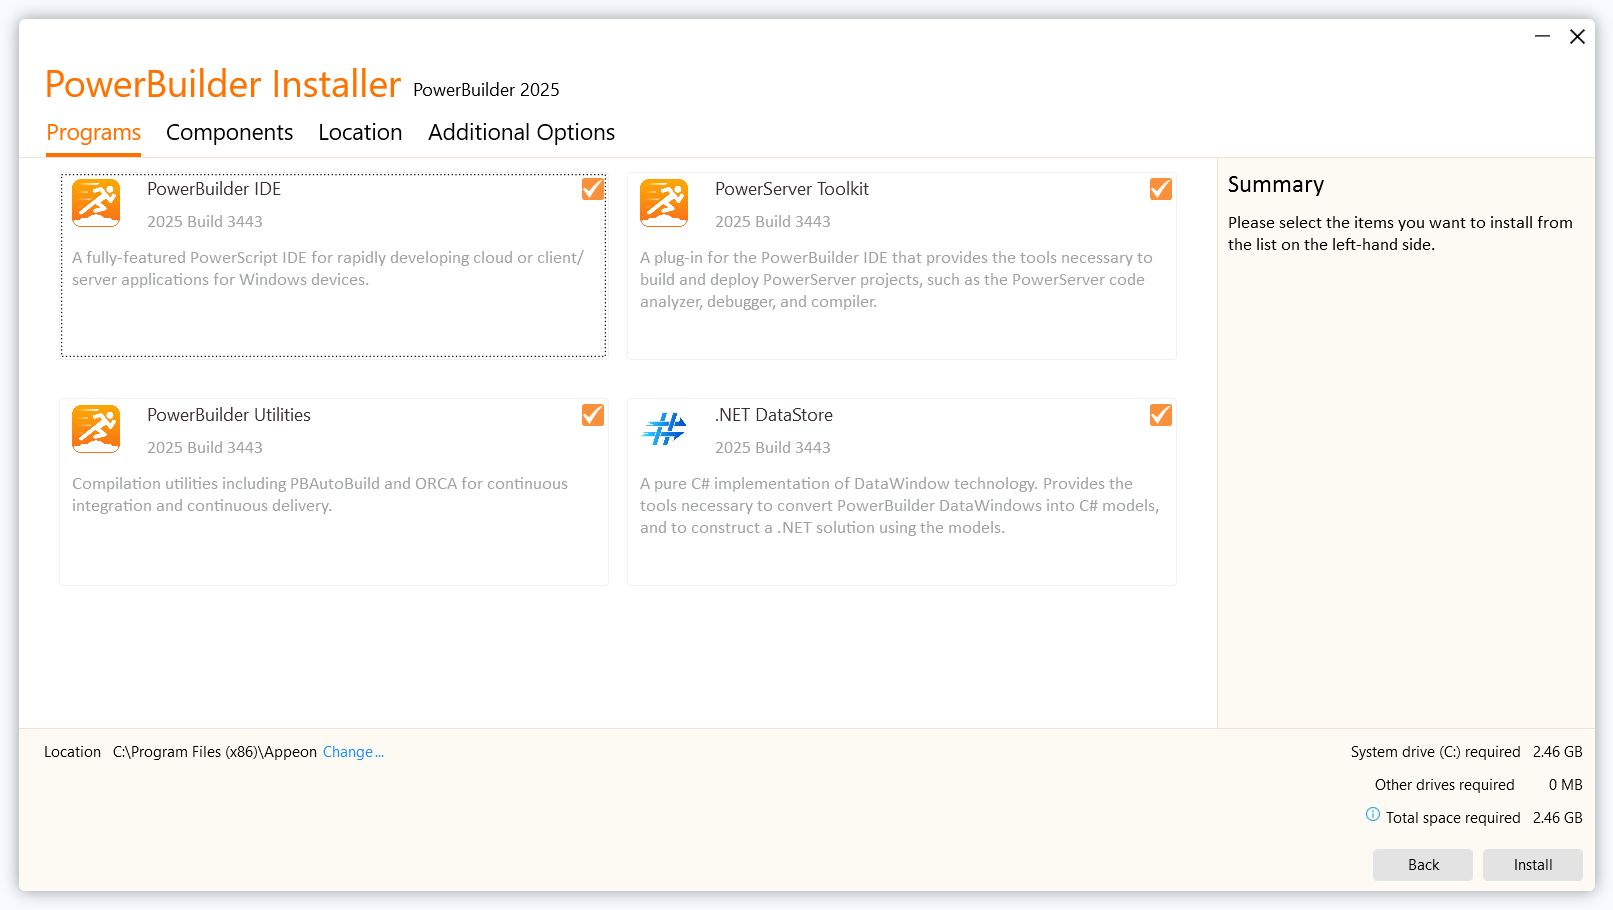Click the PowerBuilder IDE runner icon
1613x910 pixels.
(96, 203)
